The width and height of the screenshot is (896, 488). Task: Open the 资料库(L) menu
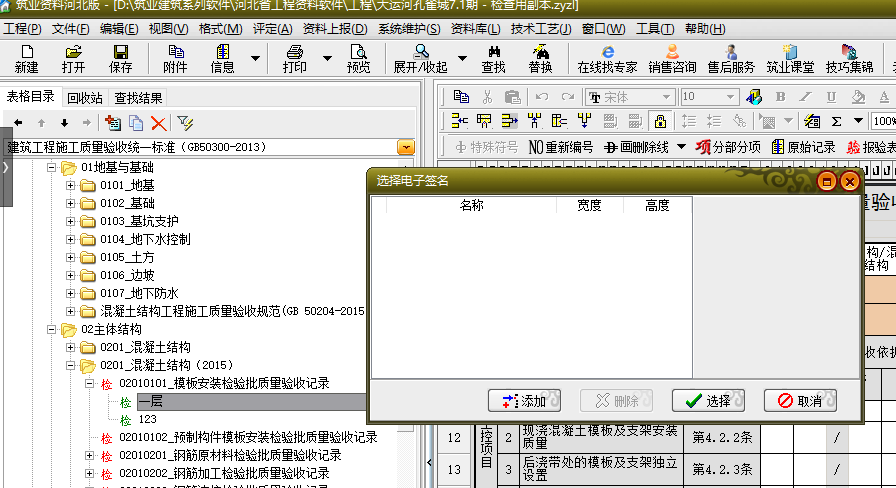point(475,29)
